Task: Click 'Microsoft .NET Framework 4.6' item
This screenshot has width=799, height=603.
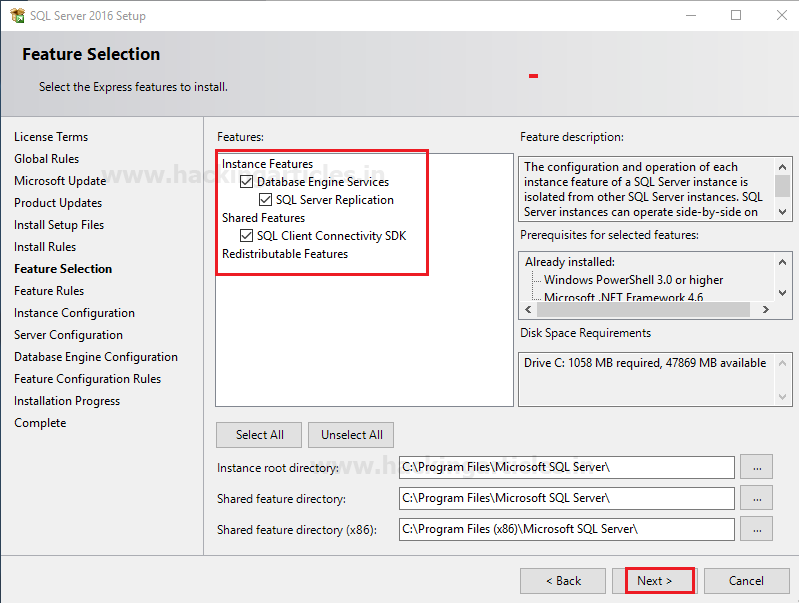Action: [x=623, y=297]
